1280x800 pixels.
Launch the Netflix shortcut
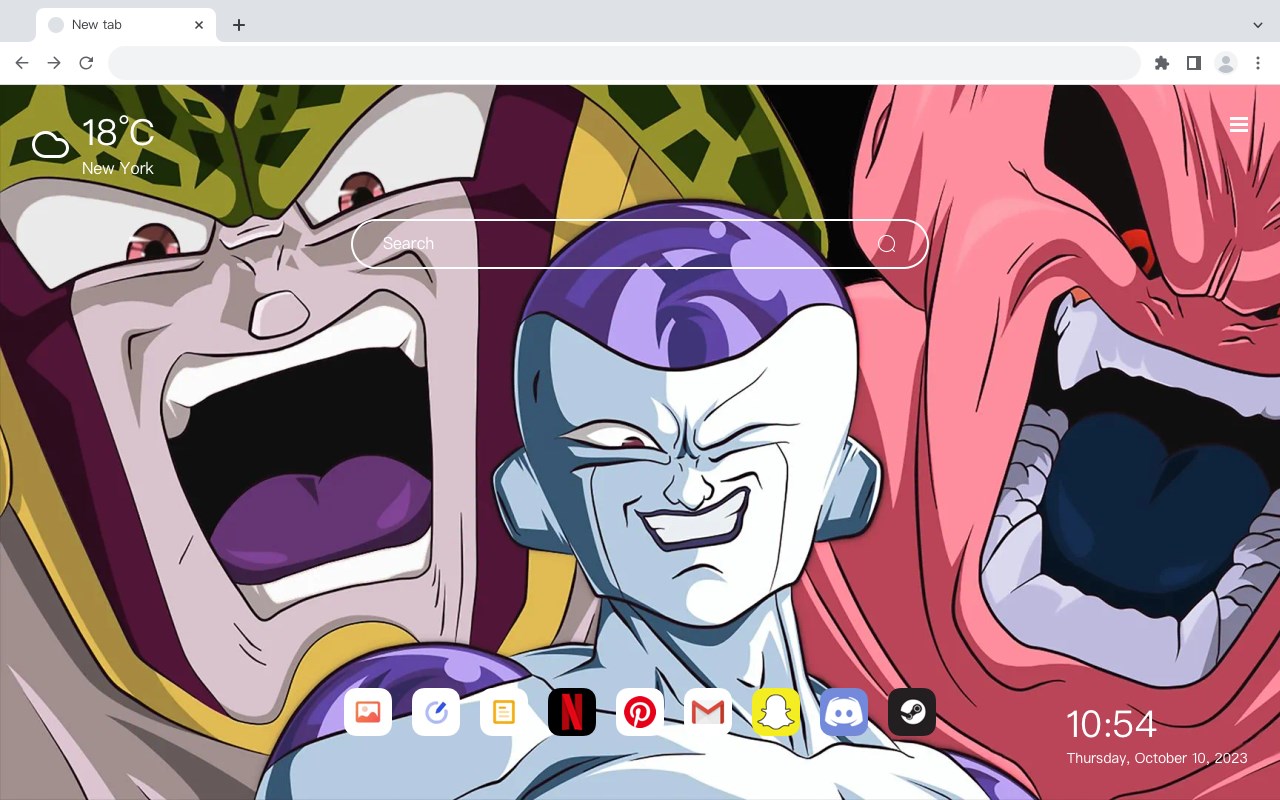point(572,712)
